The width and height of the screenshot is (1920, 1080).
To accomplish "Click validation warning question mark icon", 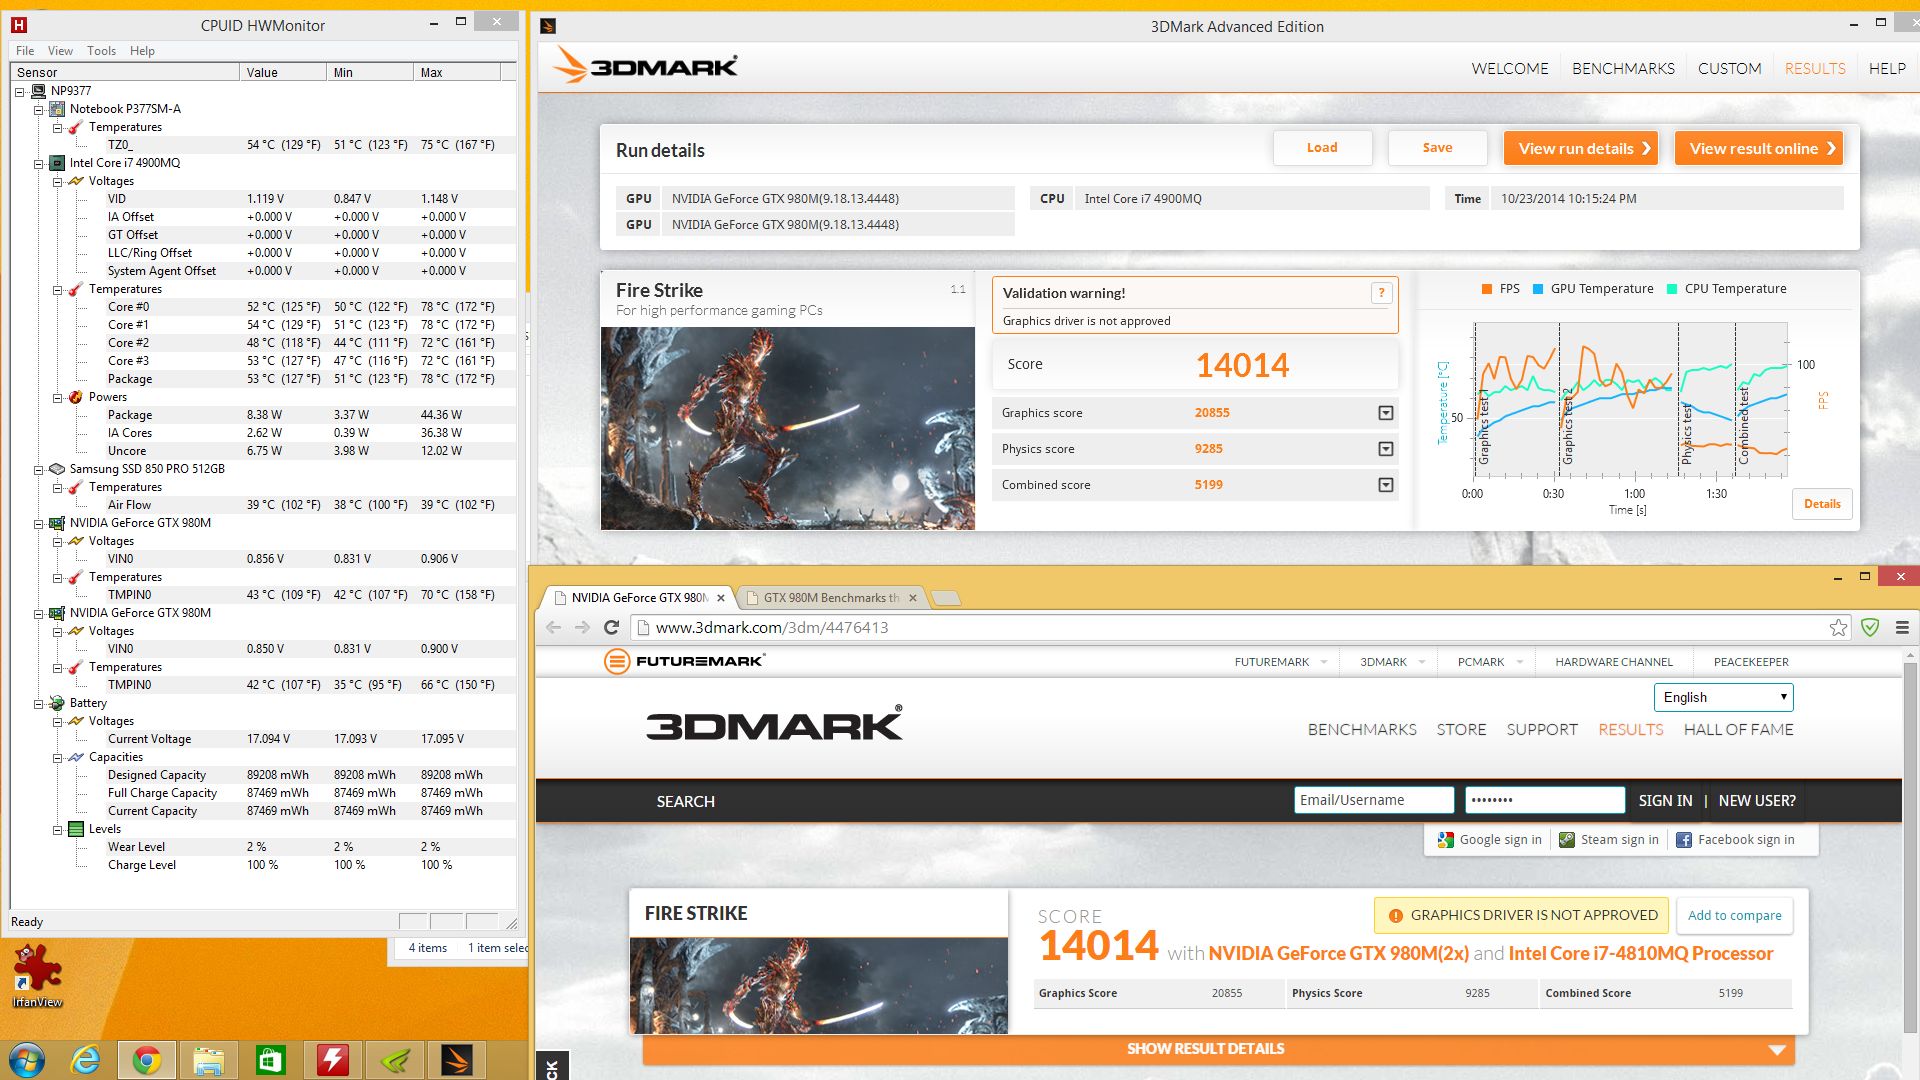I will pos(1381,293).
